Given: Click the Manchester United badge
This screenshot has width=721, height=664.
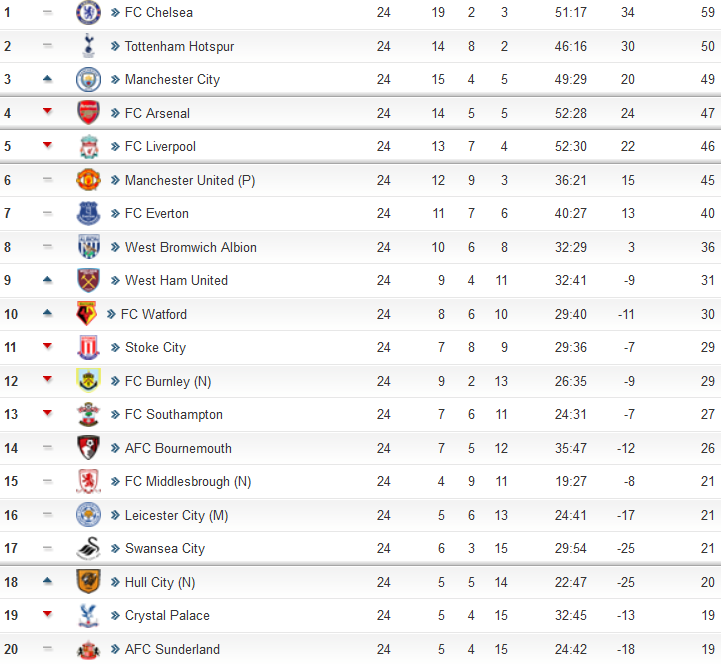Looking at the screenshot, I should point(88,180).
